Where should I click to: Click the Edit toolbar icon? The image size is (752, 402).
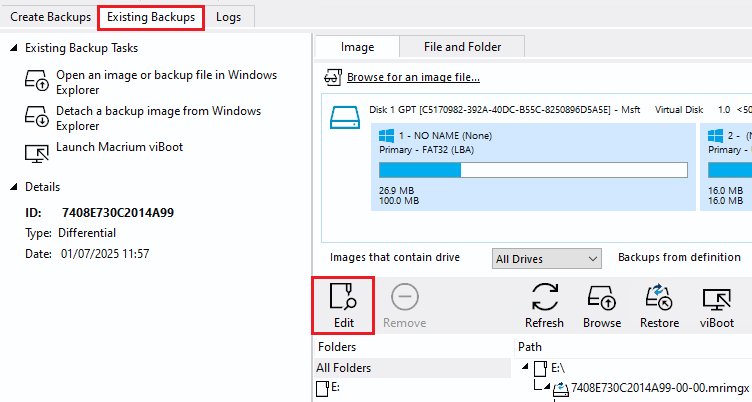[343, 305]
